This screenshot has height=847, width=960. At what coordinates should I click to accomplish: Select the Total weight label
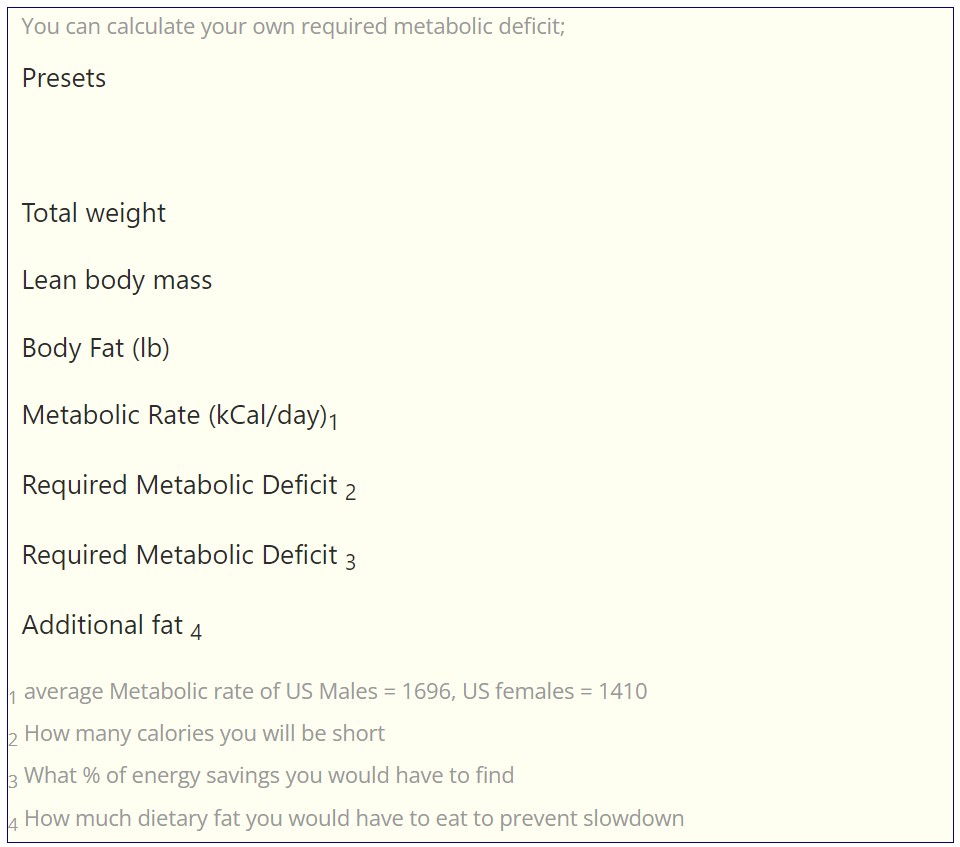(x=94, y=214)
